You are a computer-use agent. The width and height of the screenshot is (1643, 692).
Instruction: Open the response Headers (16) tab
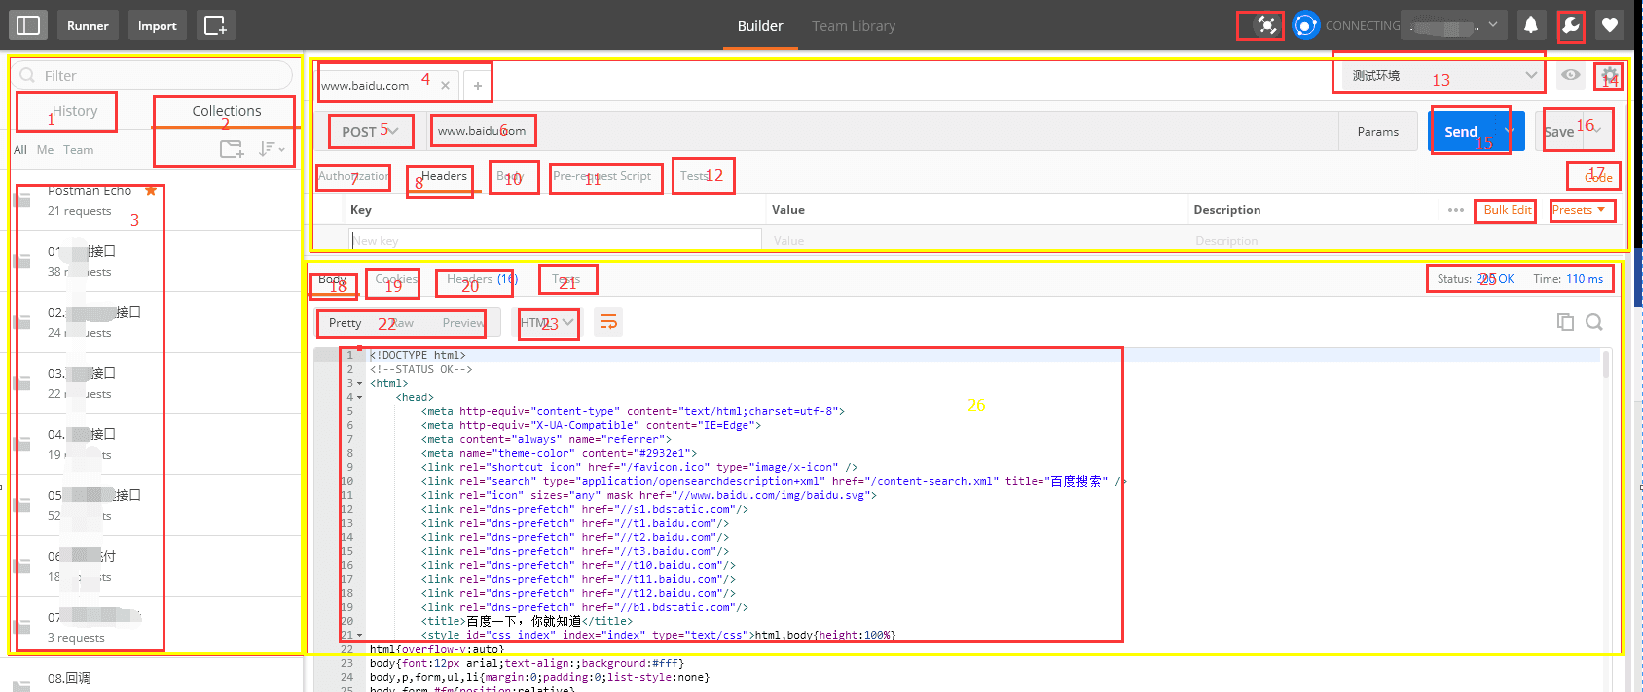tap(482, 279)
